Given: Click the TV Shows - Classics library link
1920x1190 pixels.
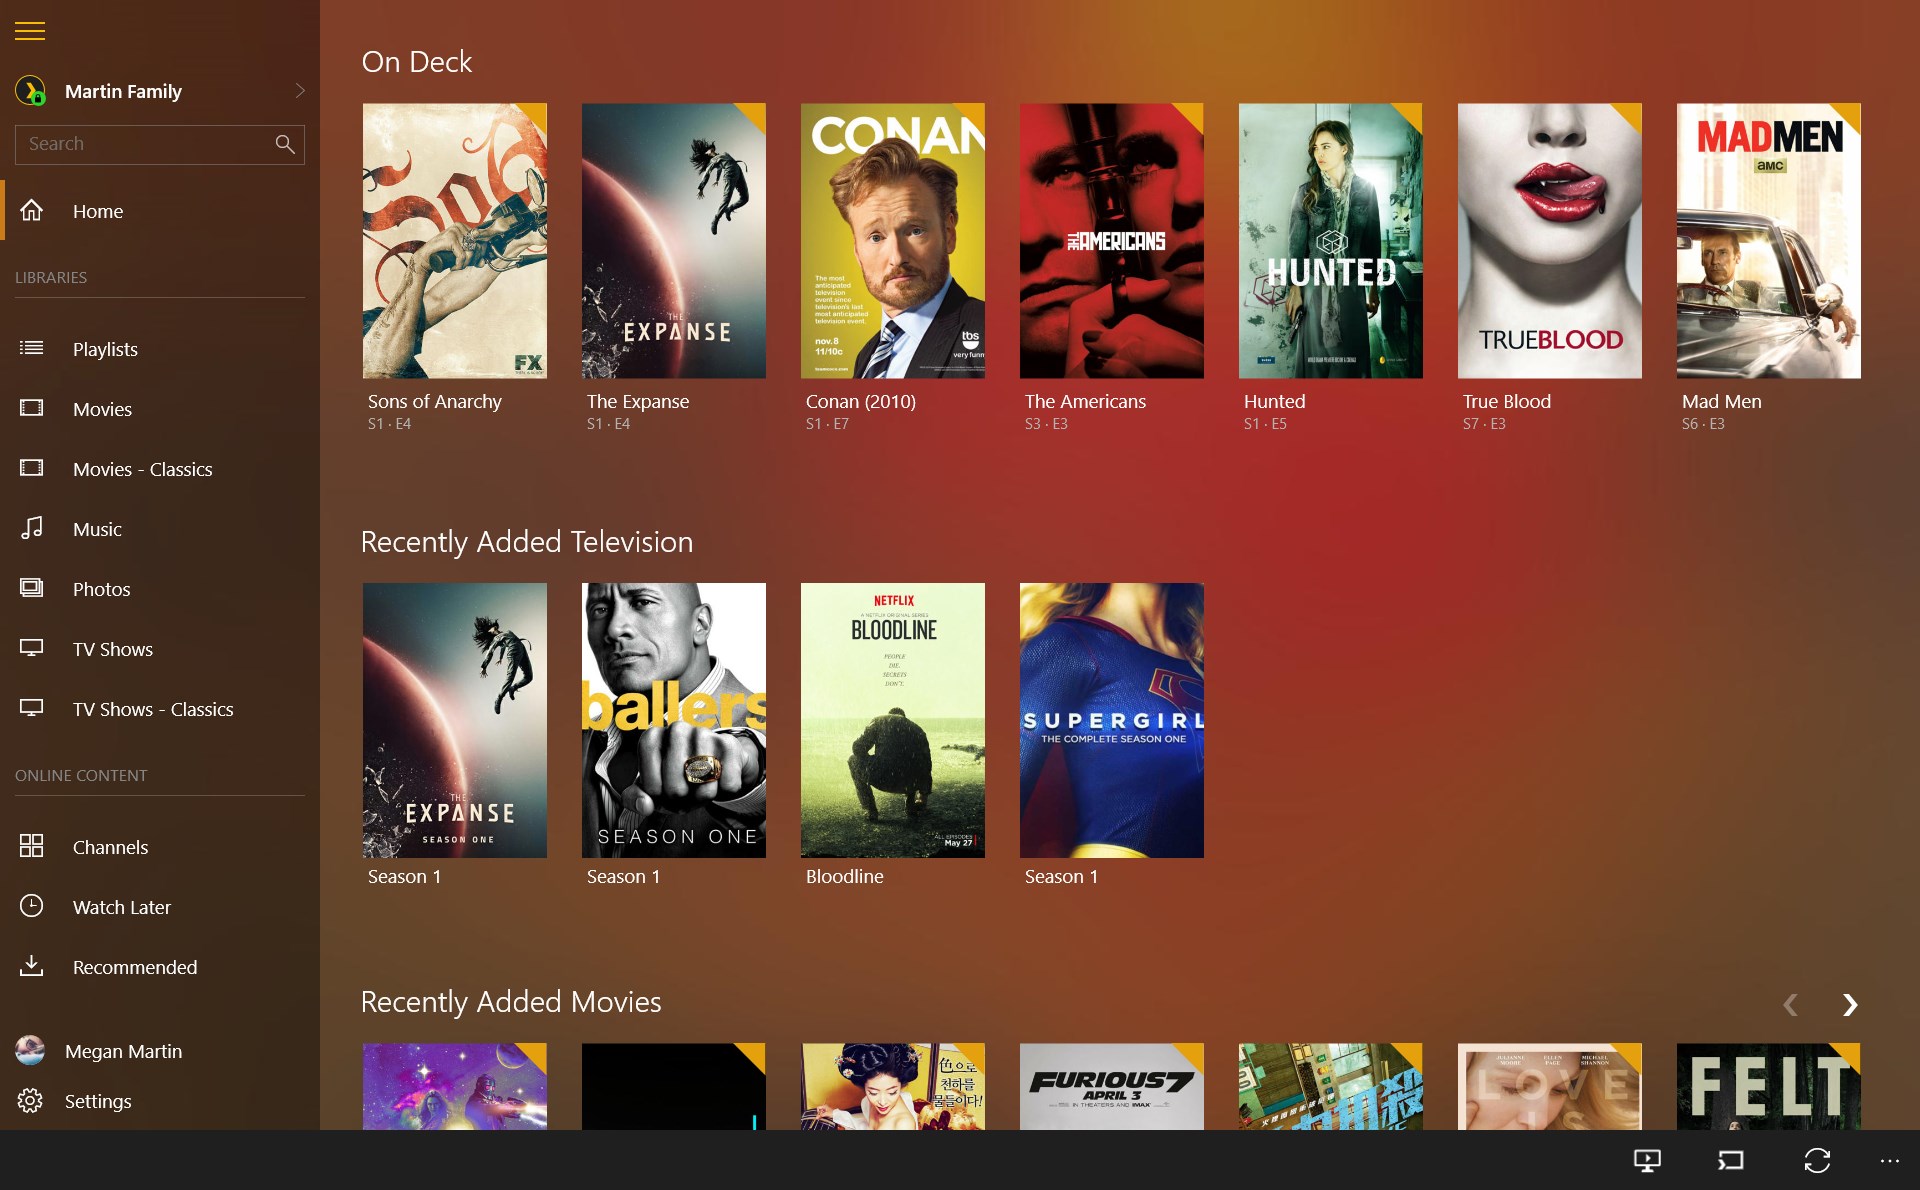Looking at the screenshot, I should click(x=152, y=709).
